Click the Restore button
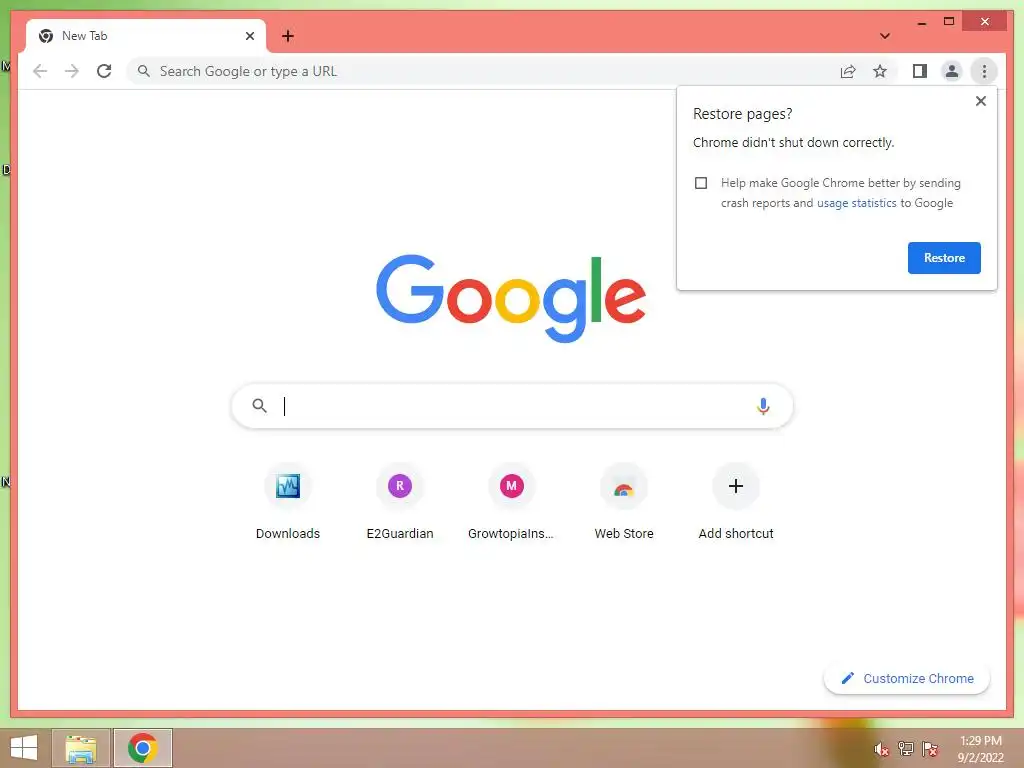The height and width of the screenshot is (768, 1024). click(x=944, y=258)
